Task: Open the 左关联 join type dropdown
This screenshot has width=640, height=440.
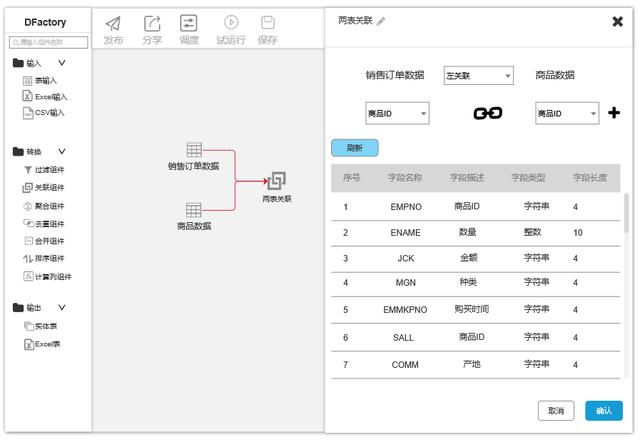Action: coord(478,76)
